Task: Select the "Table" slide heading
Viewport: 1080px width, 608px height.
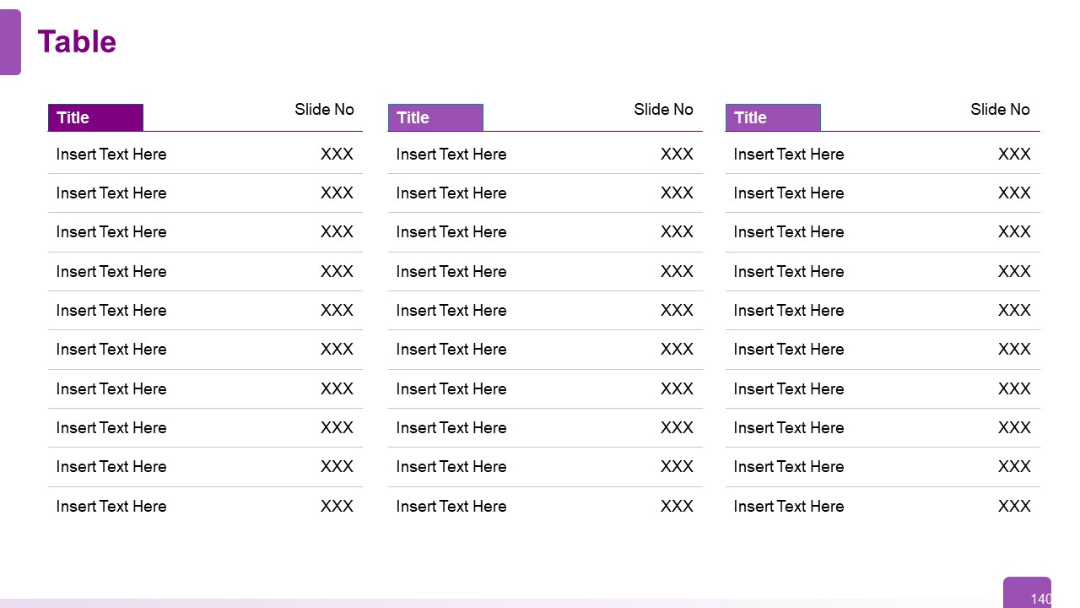Action: [x=76, y=42]
